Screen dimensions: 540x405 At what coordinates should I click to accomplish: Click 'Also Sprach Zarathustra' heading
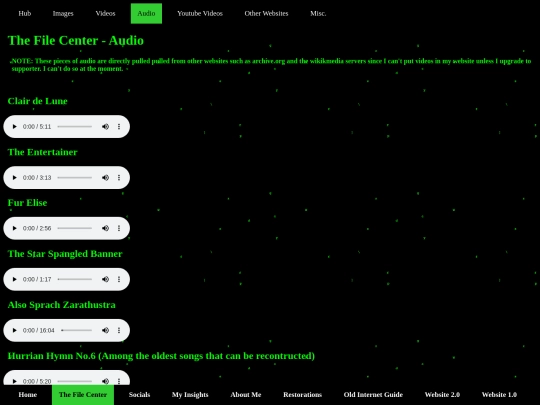coord(62,305)
